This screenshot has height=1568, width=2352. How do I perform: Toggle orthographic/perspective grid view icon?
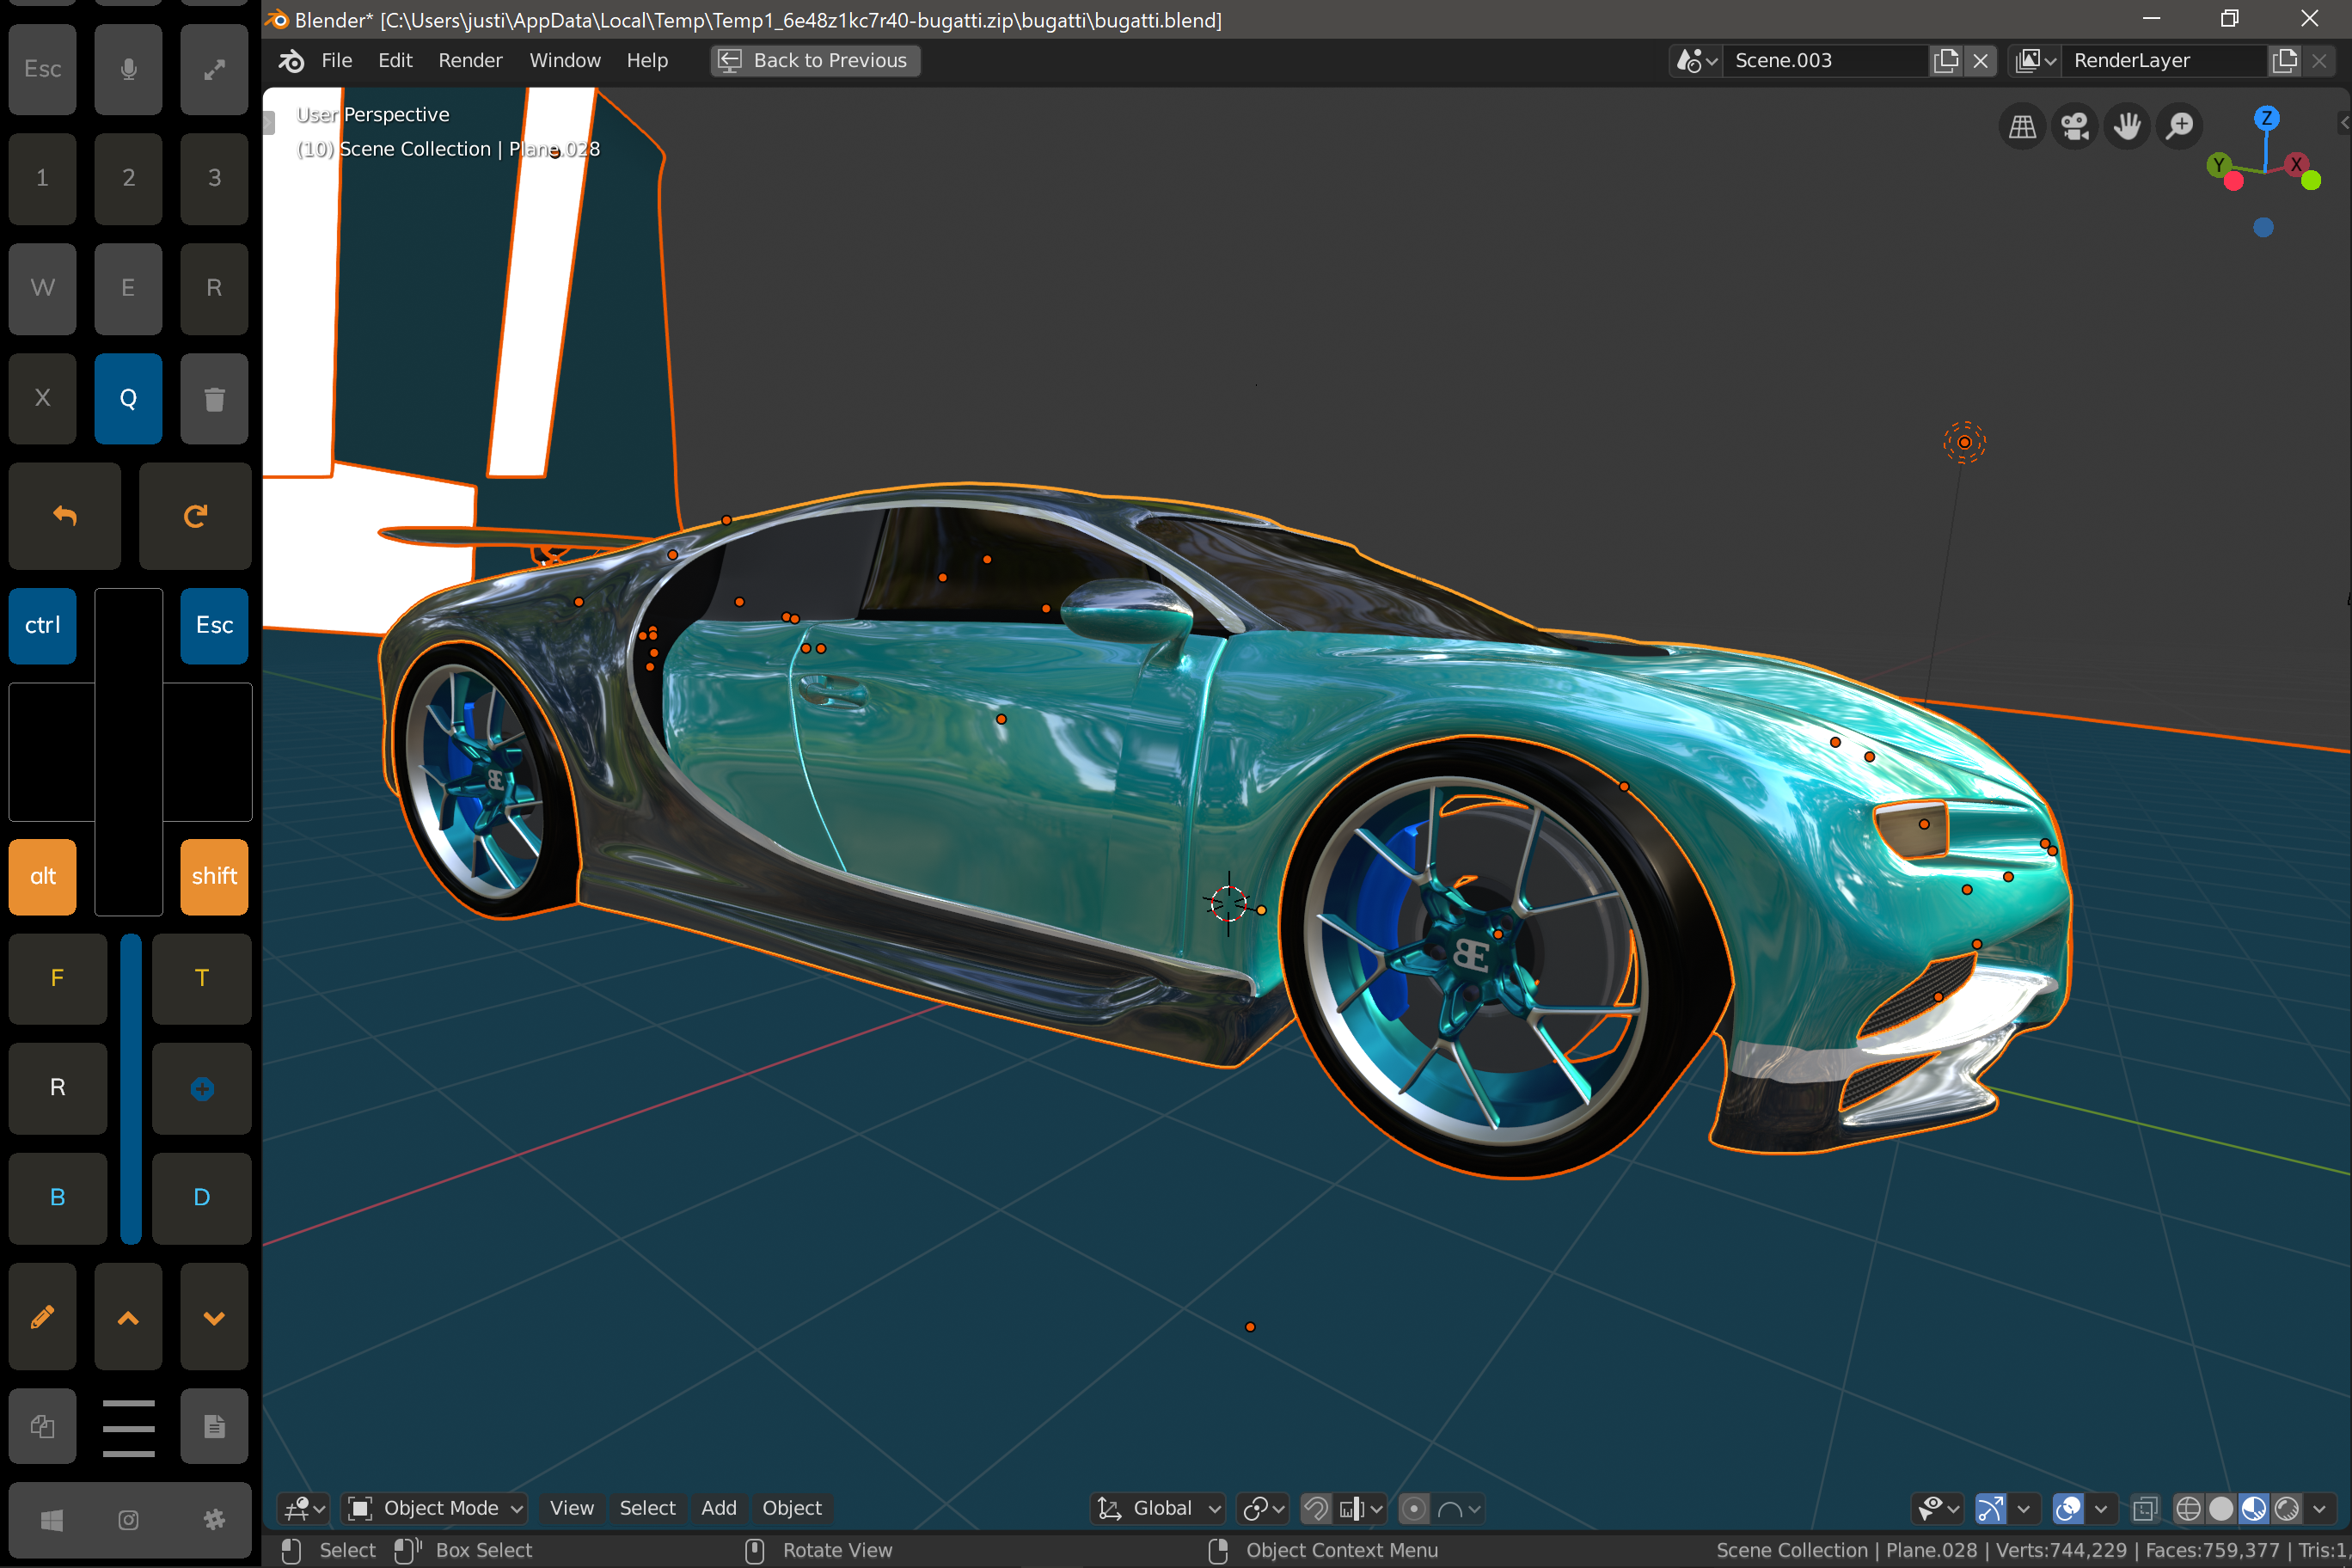click(x=2022, y=127)
